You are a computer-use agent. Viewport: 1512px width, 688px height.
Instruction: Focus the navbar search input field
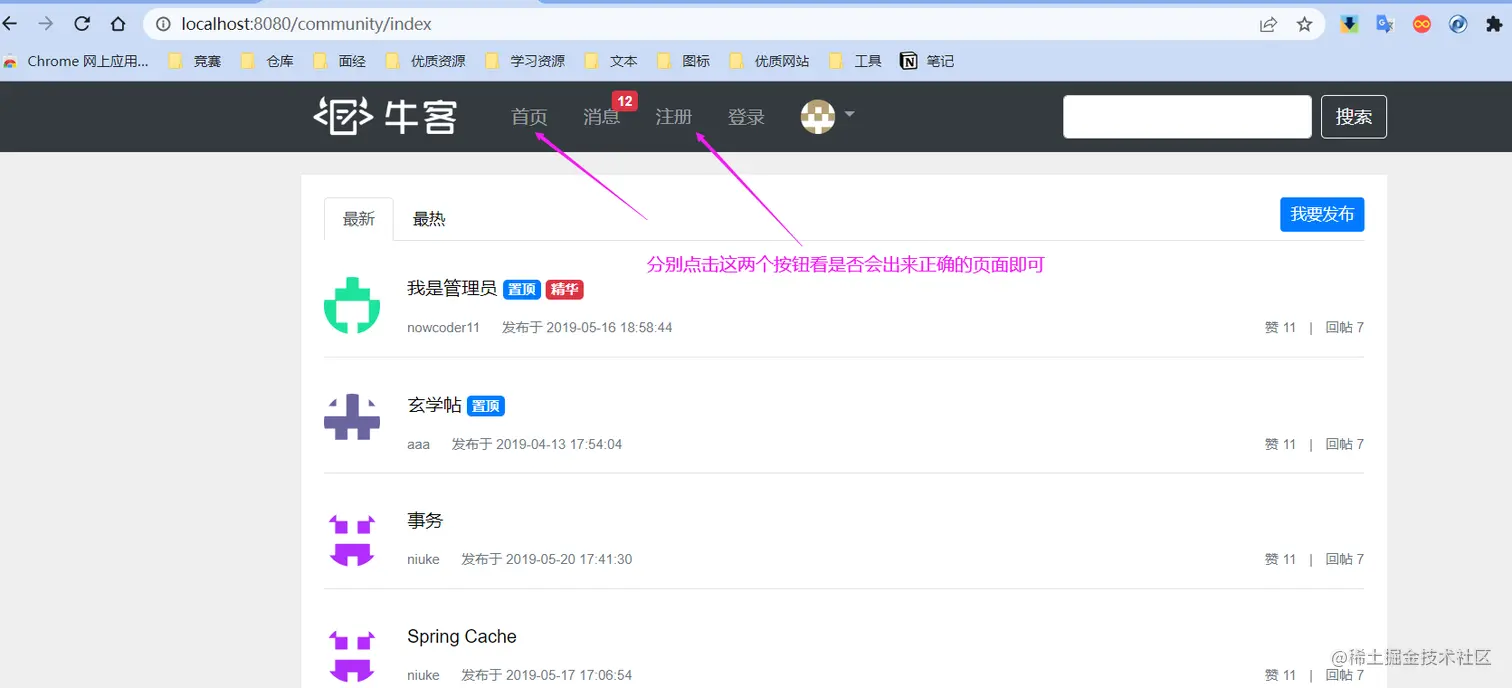point(1187,117)
